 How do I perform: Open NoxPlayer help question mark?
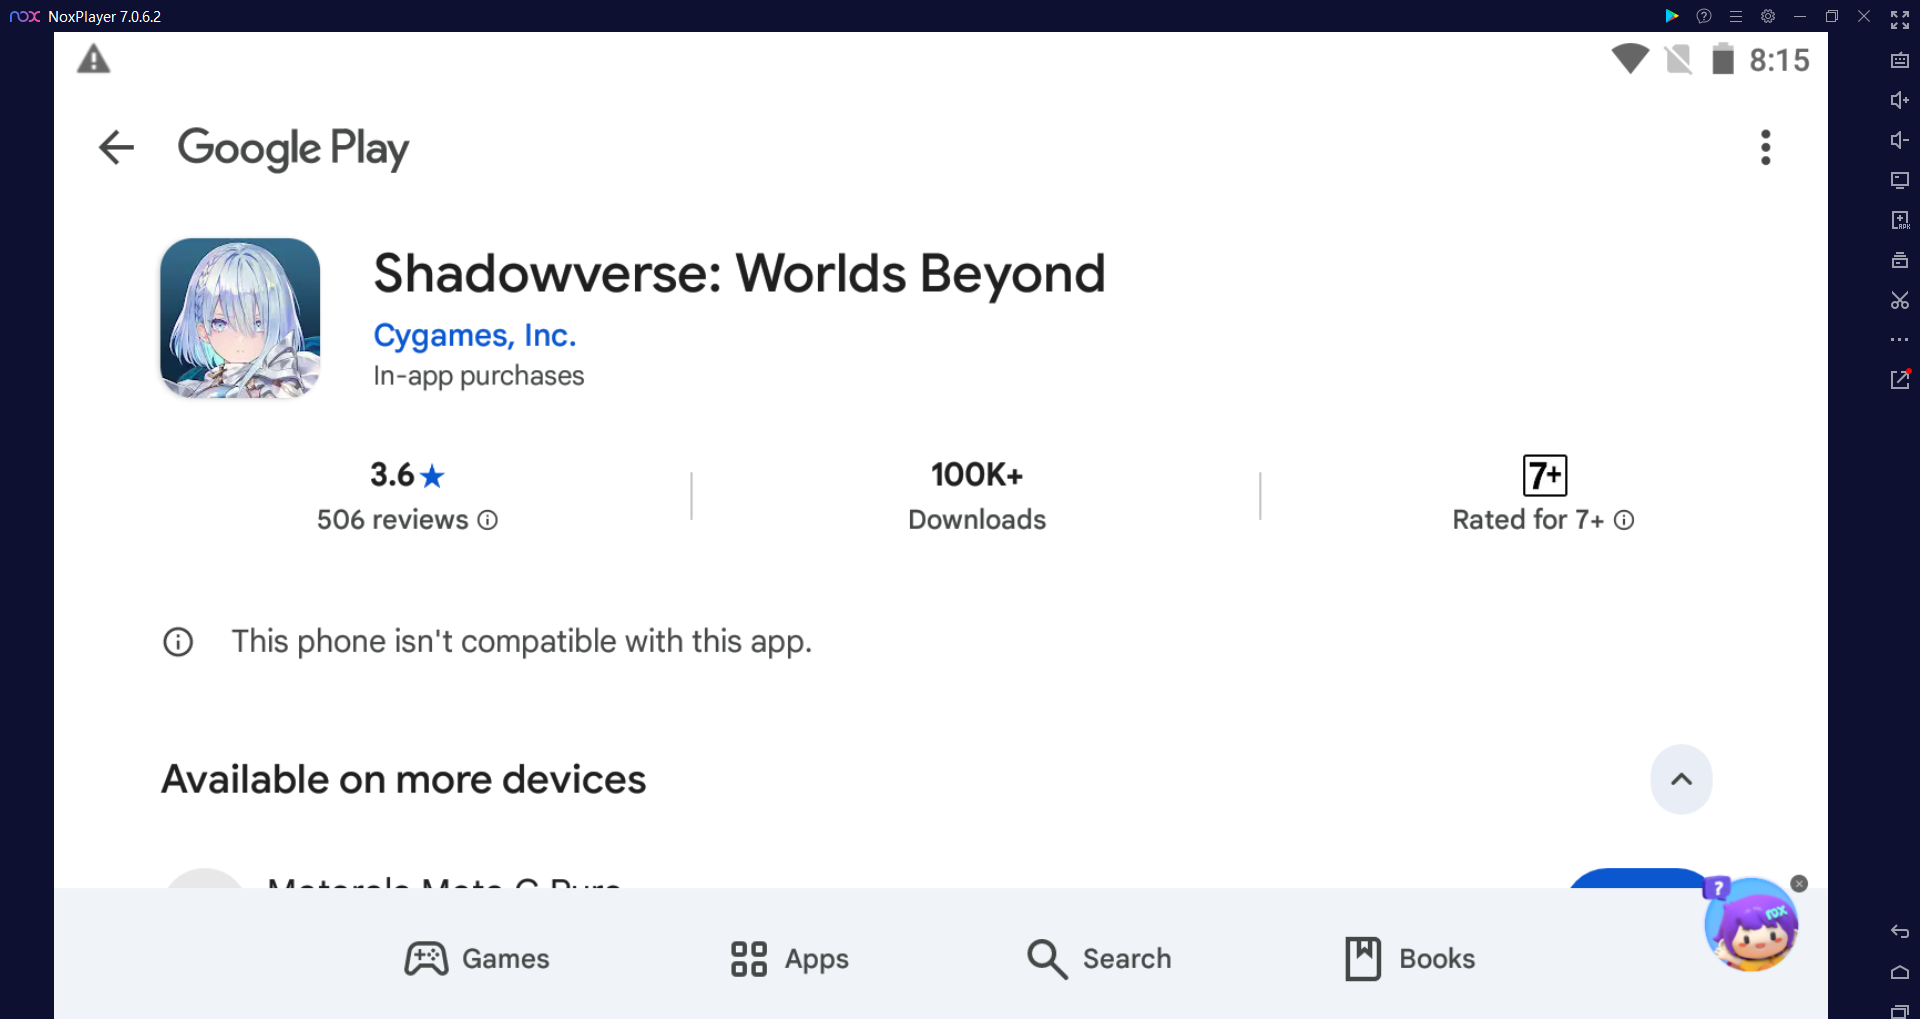(1704, 16)
